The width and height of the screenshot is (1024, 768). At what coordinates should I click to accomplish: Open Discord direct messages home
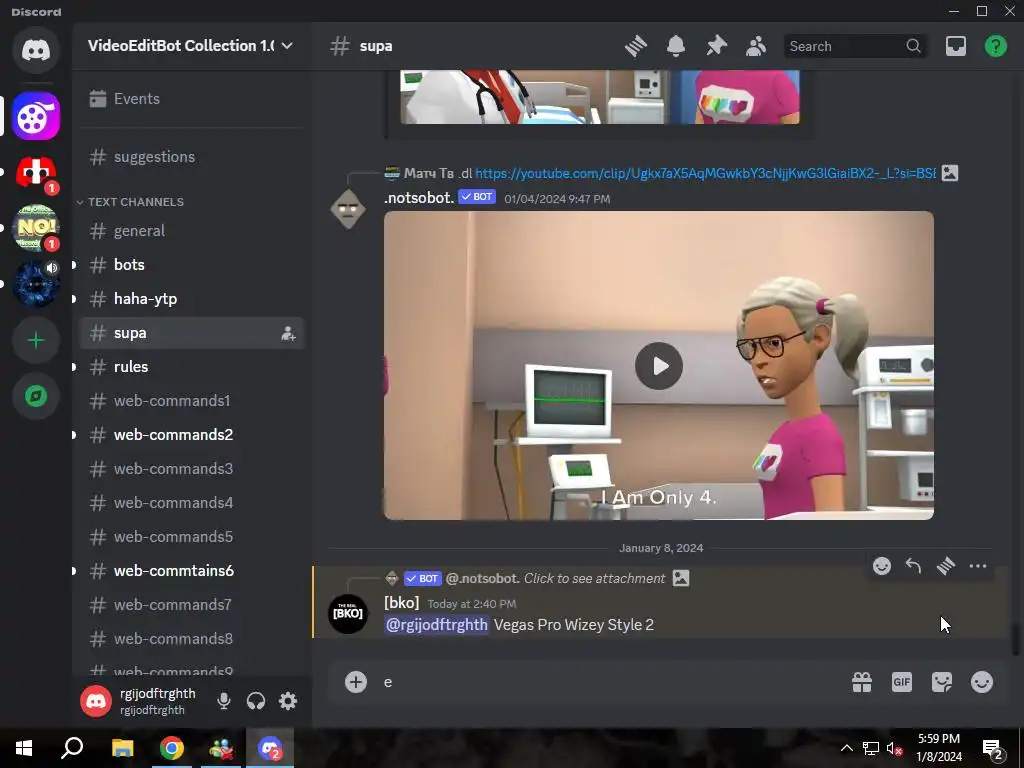coord(36,50)
